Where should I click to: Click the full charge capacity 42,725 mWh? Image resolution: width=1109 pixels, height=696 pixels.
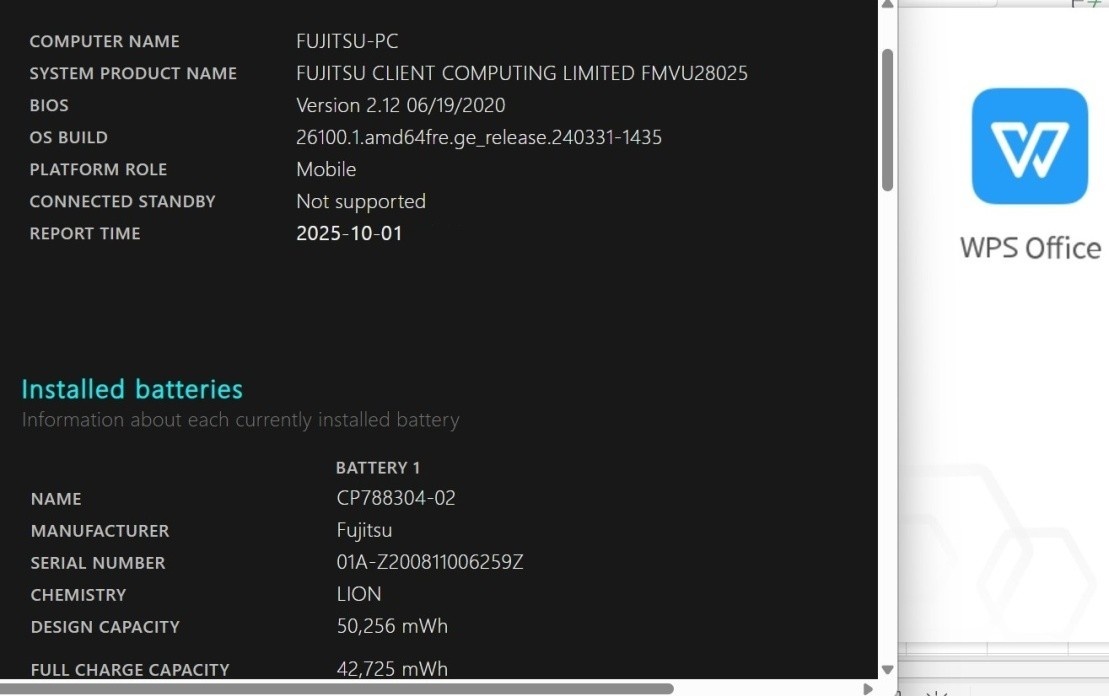tap(392, 668)
